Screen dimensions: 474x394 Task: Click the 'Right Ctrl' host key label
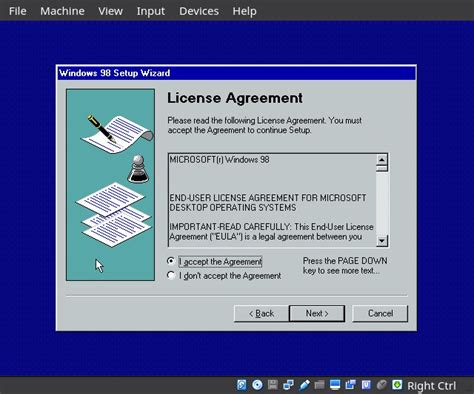tap(431, 386)
